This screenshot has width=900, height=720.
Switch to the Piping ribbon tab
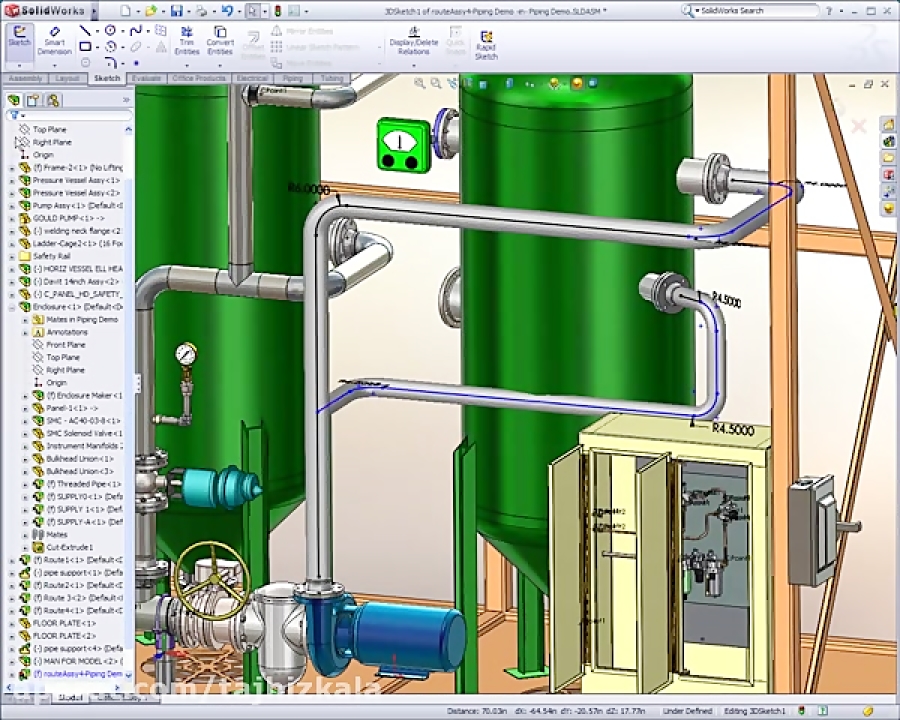tap(293, 78)
